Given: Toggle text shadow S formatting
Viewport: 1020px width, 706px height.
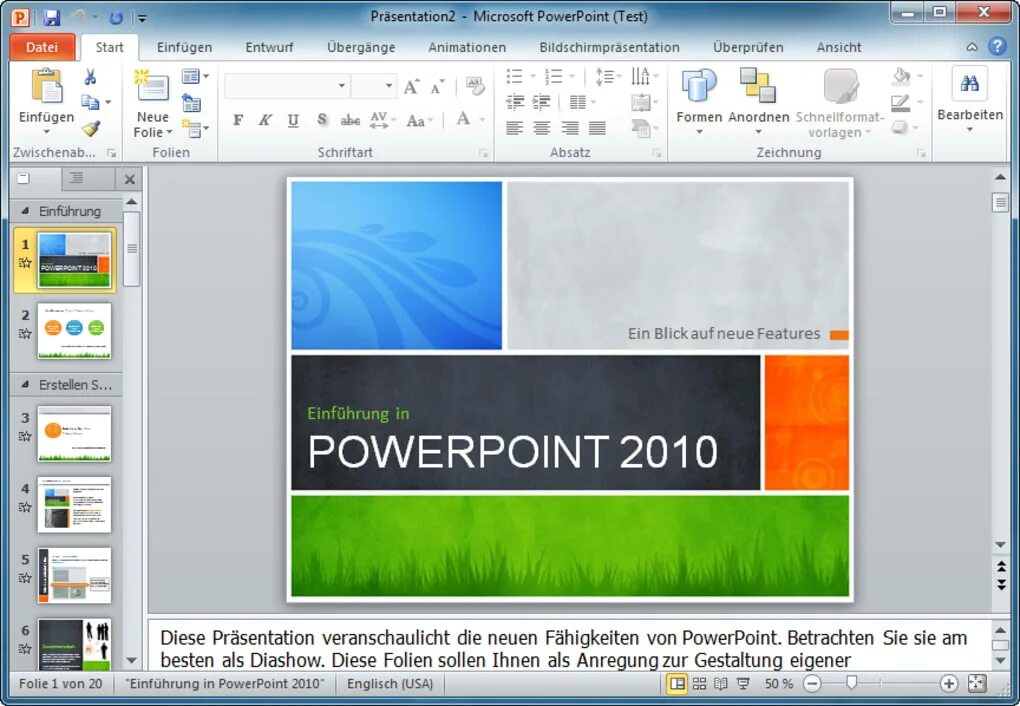Looking at the screenshot, I should tap(322, 120).
